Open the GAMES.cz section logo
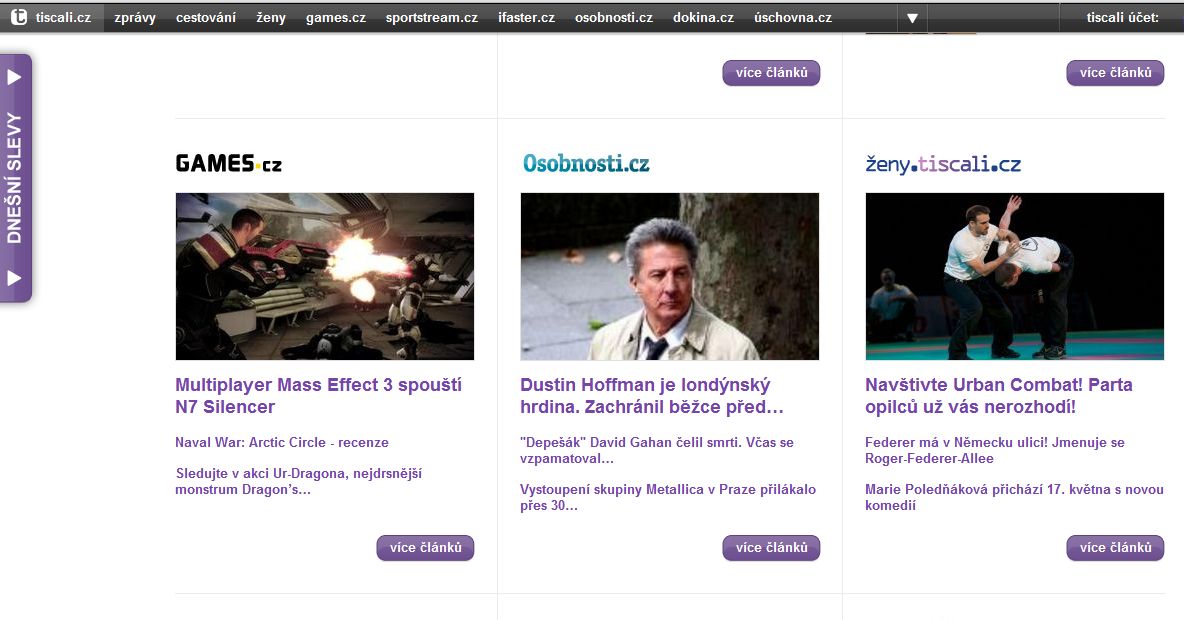 click(228, 163)
